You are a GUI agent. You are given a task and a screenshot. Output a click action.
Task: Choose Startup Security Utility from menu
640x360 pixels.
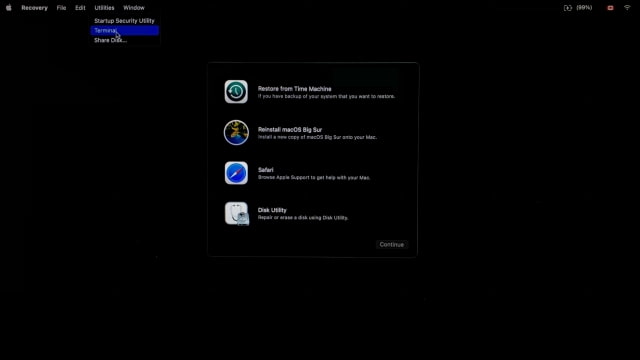click(124, 21)
